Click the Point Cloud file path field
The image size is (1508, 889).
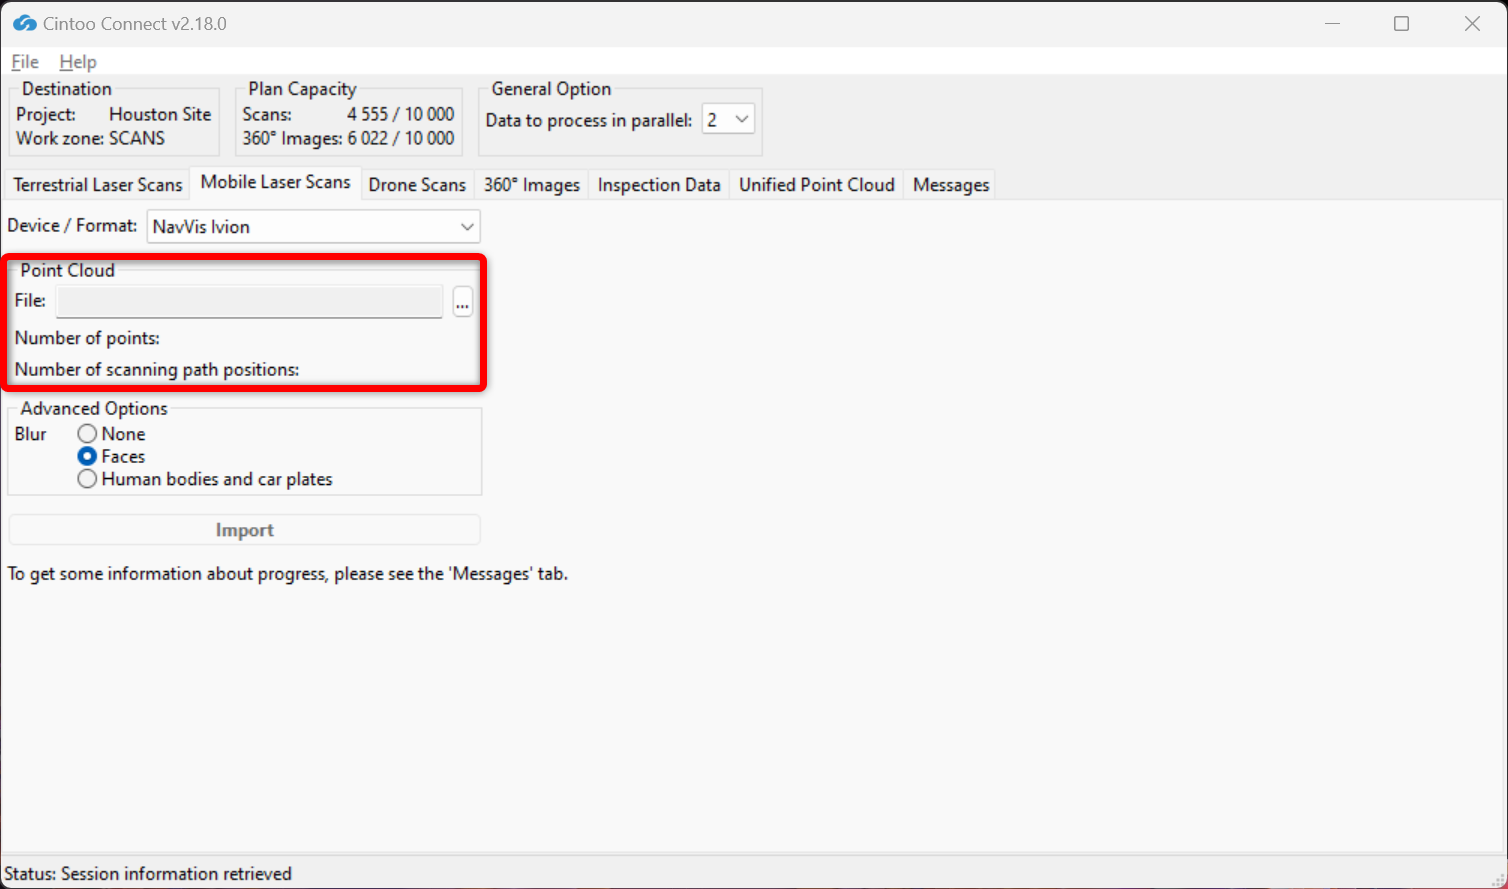coord(249,301)
